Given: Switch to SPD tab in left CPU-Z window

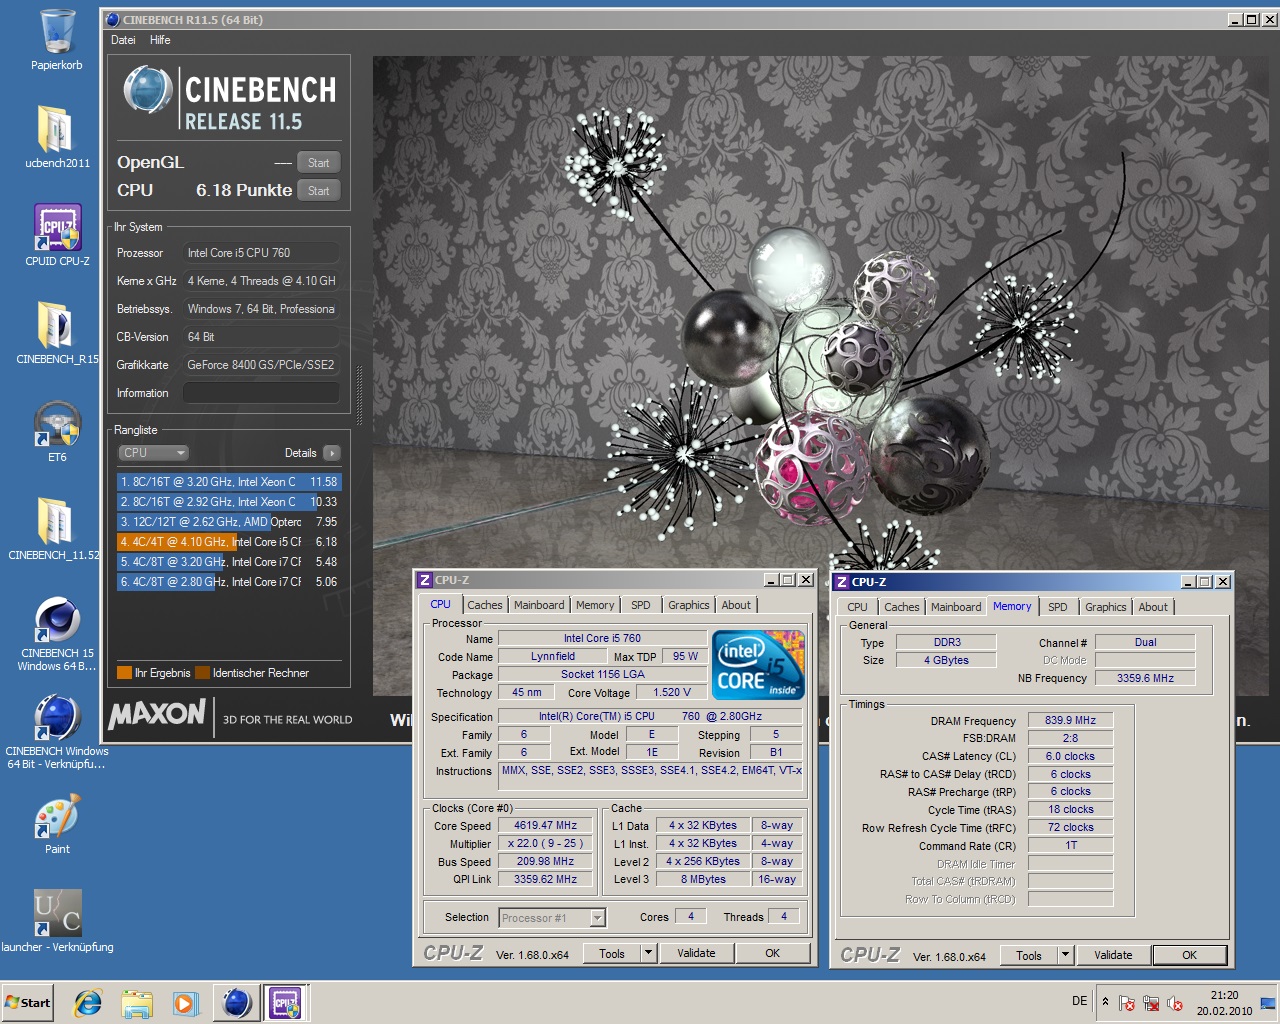Looking at the screenshot, I should click(641, 605).
